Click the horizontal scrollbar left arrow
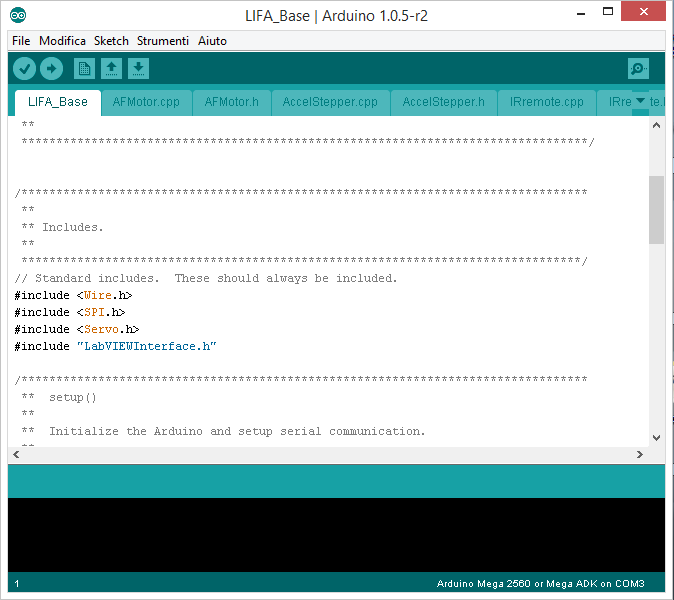The image size is (674, 600). (x=16, y=454)
